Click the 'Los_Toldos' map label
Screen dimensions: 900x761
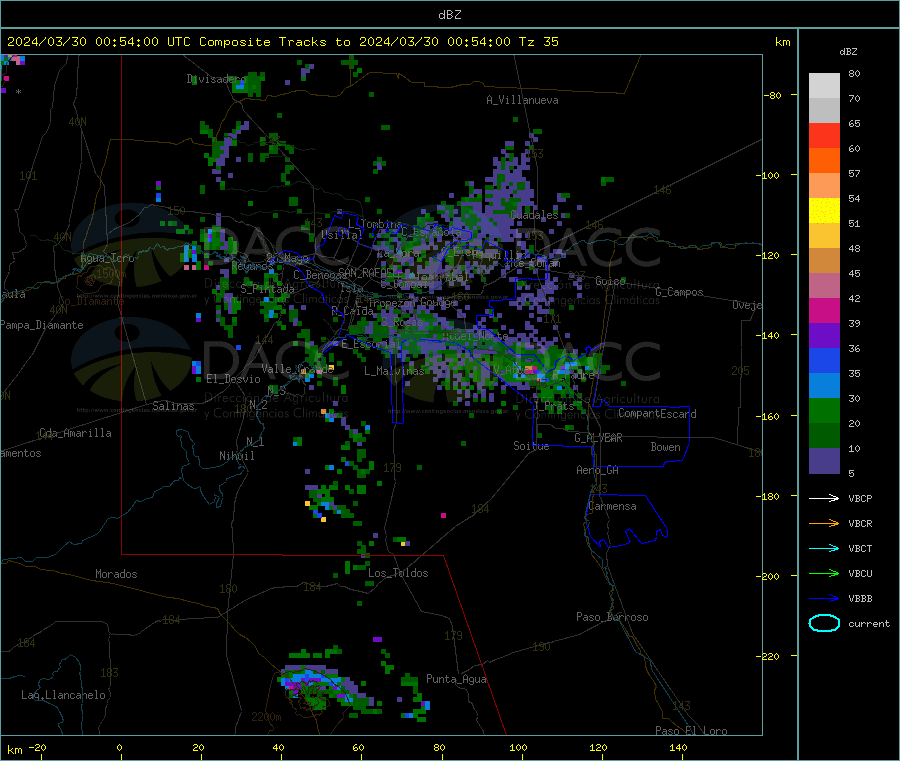[x=398, y=573]
